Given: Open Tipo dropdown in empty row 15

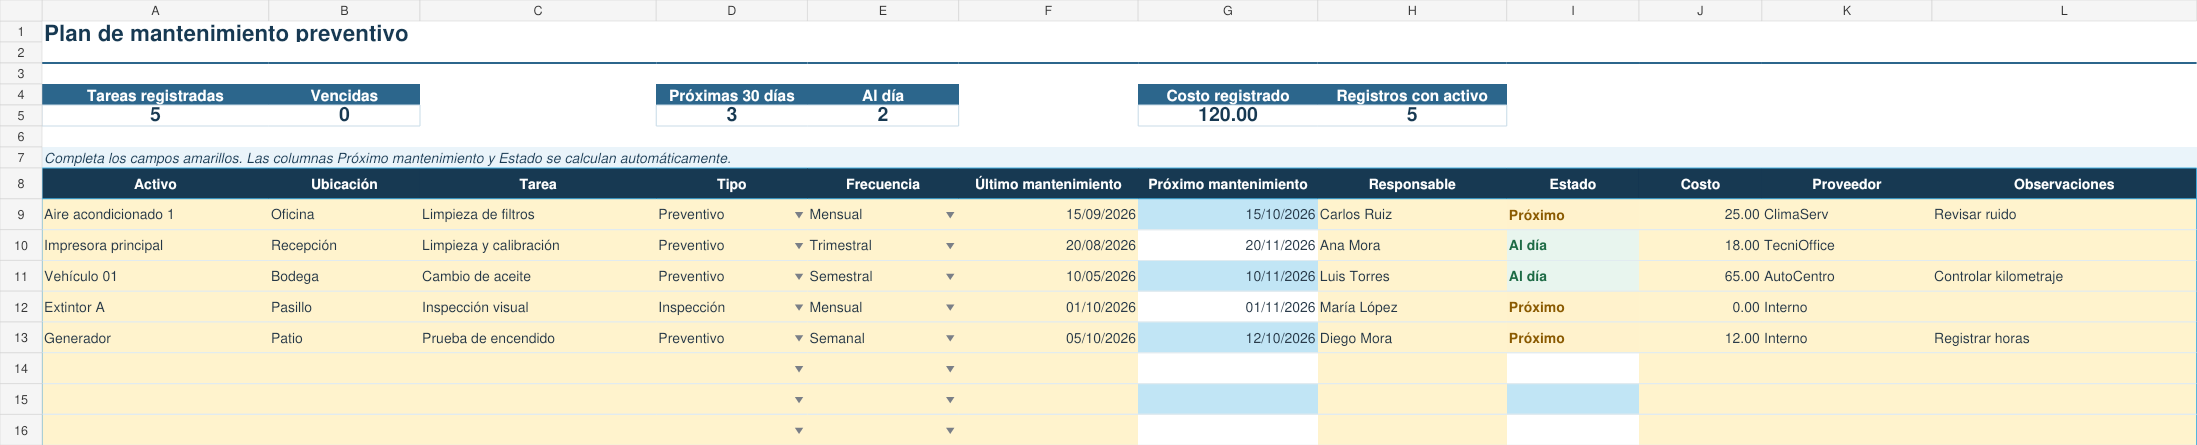Looking at the screenshot, I should pyautogui.click(x=799, y=400).
